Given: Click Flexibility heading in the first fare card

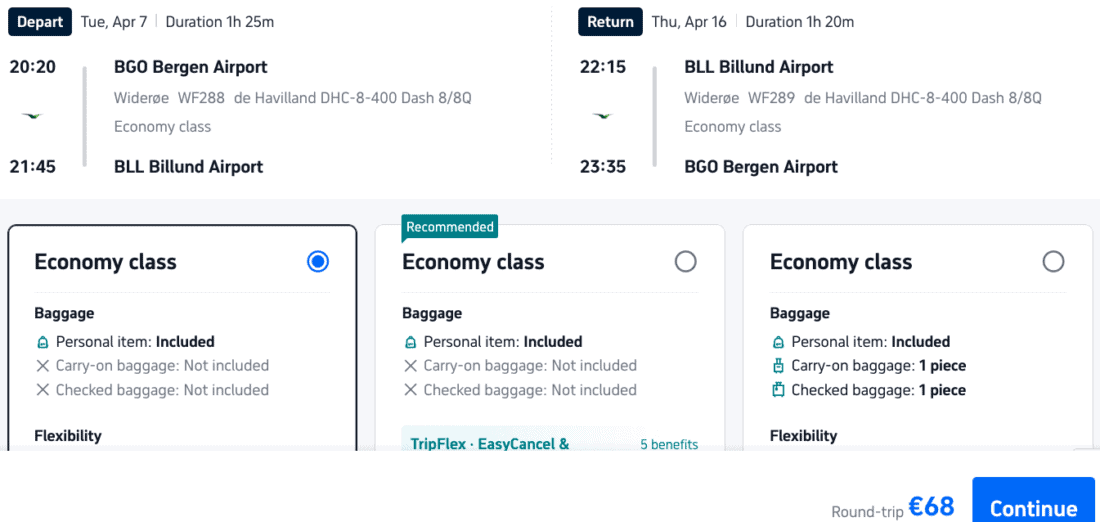Looking at the screenshot, I should (x=68, y=436).
